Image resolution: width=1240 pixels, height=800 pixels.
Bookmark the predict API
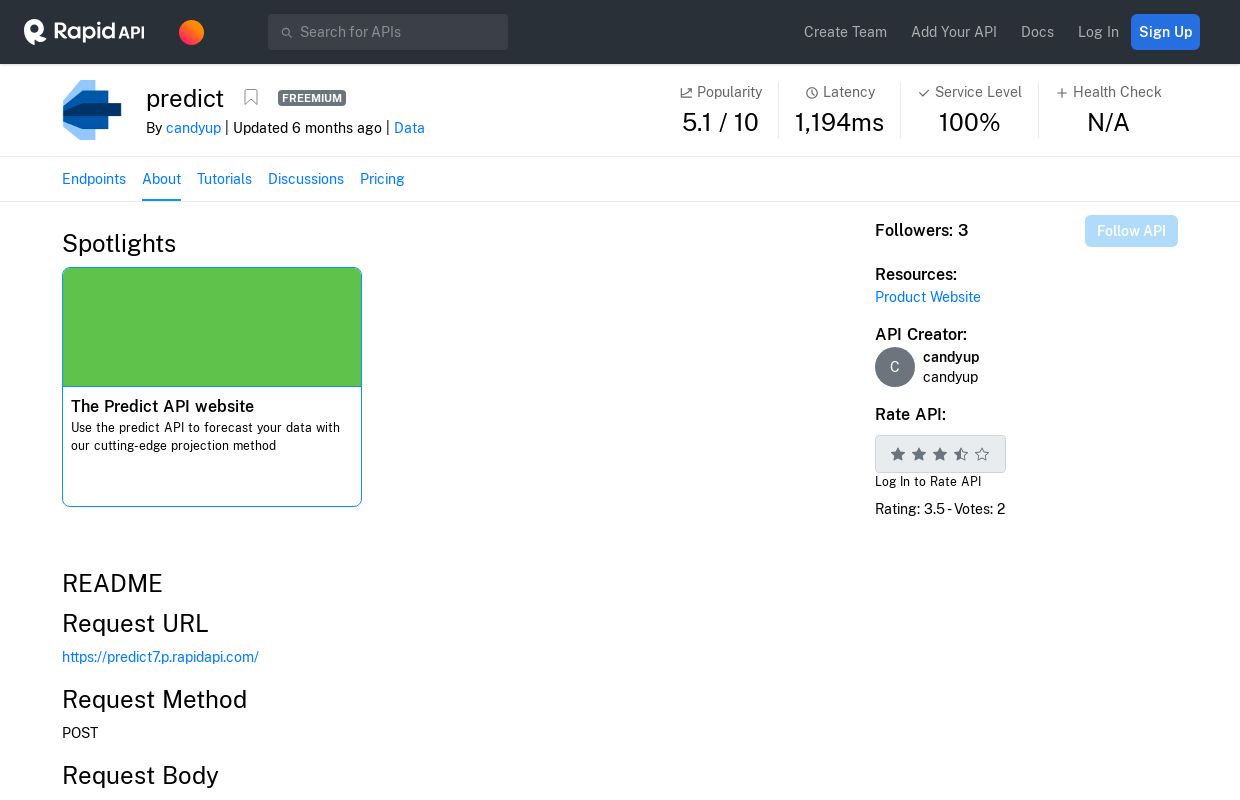[x=251, y=97]
